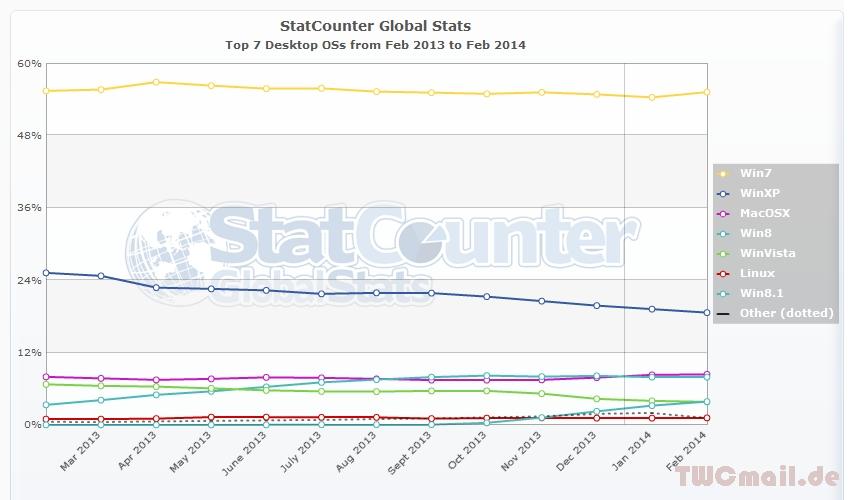Click the StatCounter Global Stats chart title
Viewport: 854px width, 500px height.
coord(375,25)
